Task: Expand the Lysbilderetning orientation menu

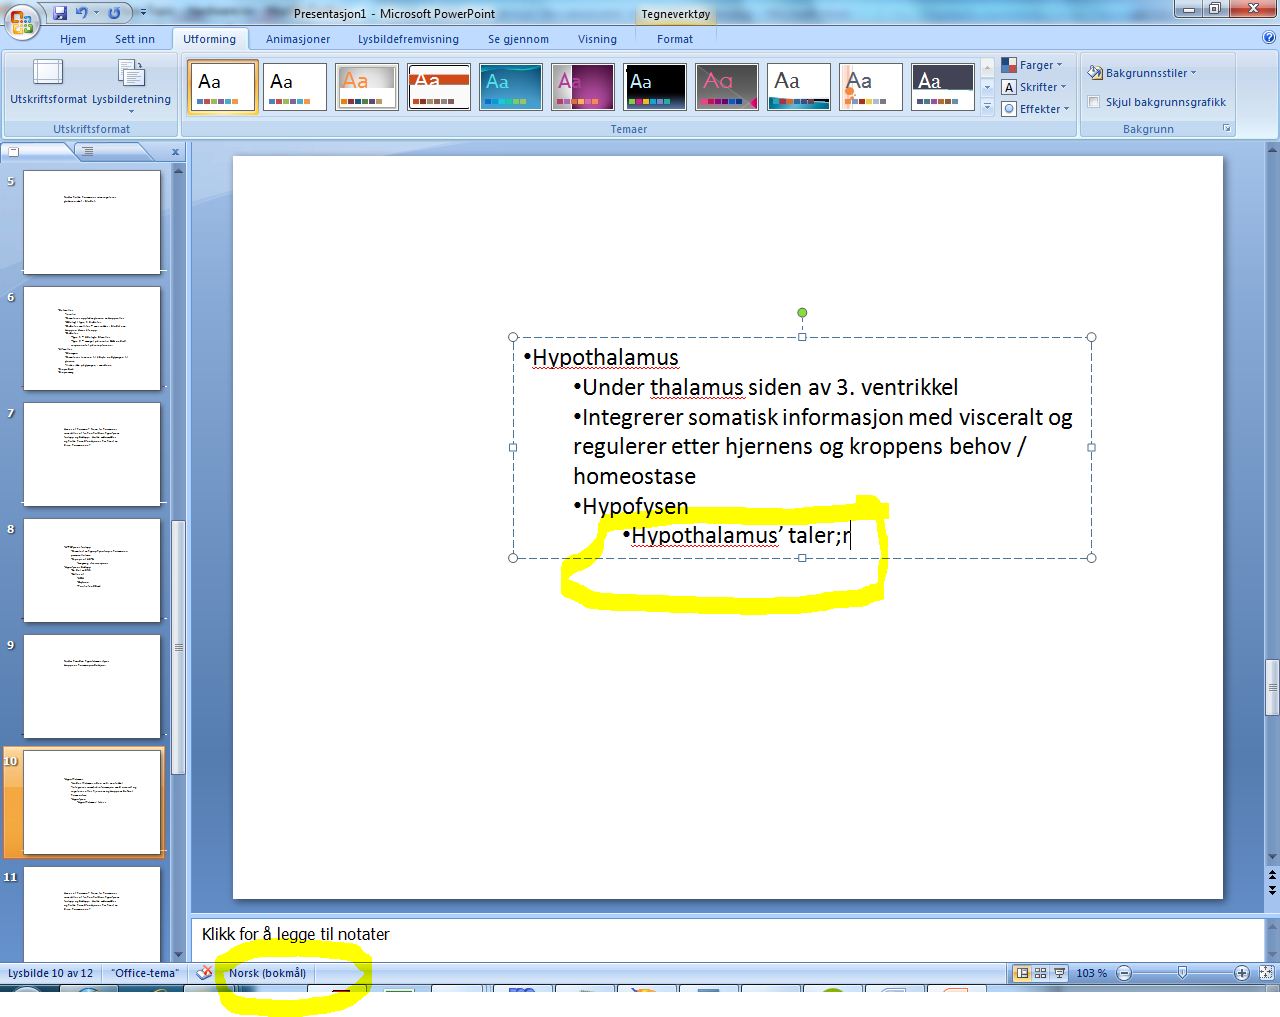Action: click(x=131, y=86)
